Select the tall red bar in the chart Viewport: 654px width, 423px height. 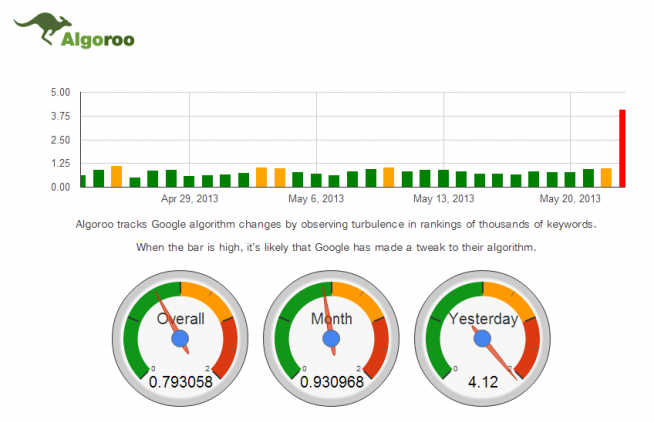pos(622,148)
